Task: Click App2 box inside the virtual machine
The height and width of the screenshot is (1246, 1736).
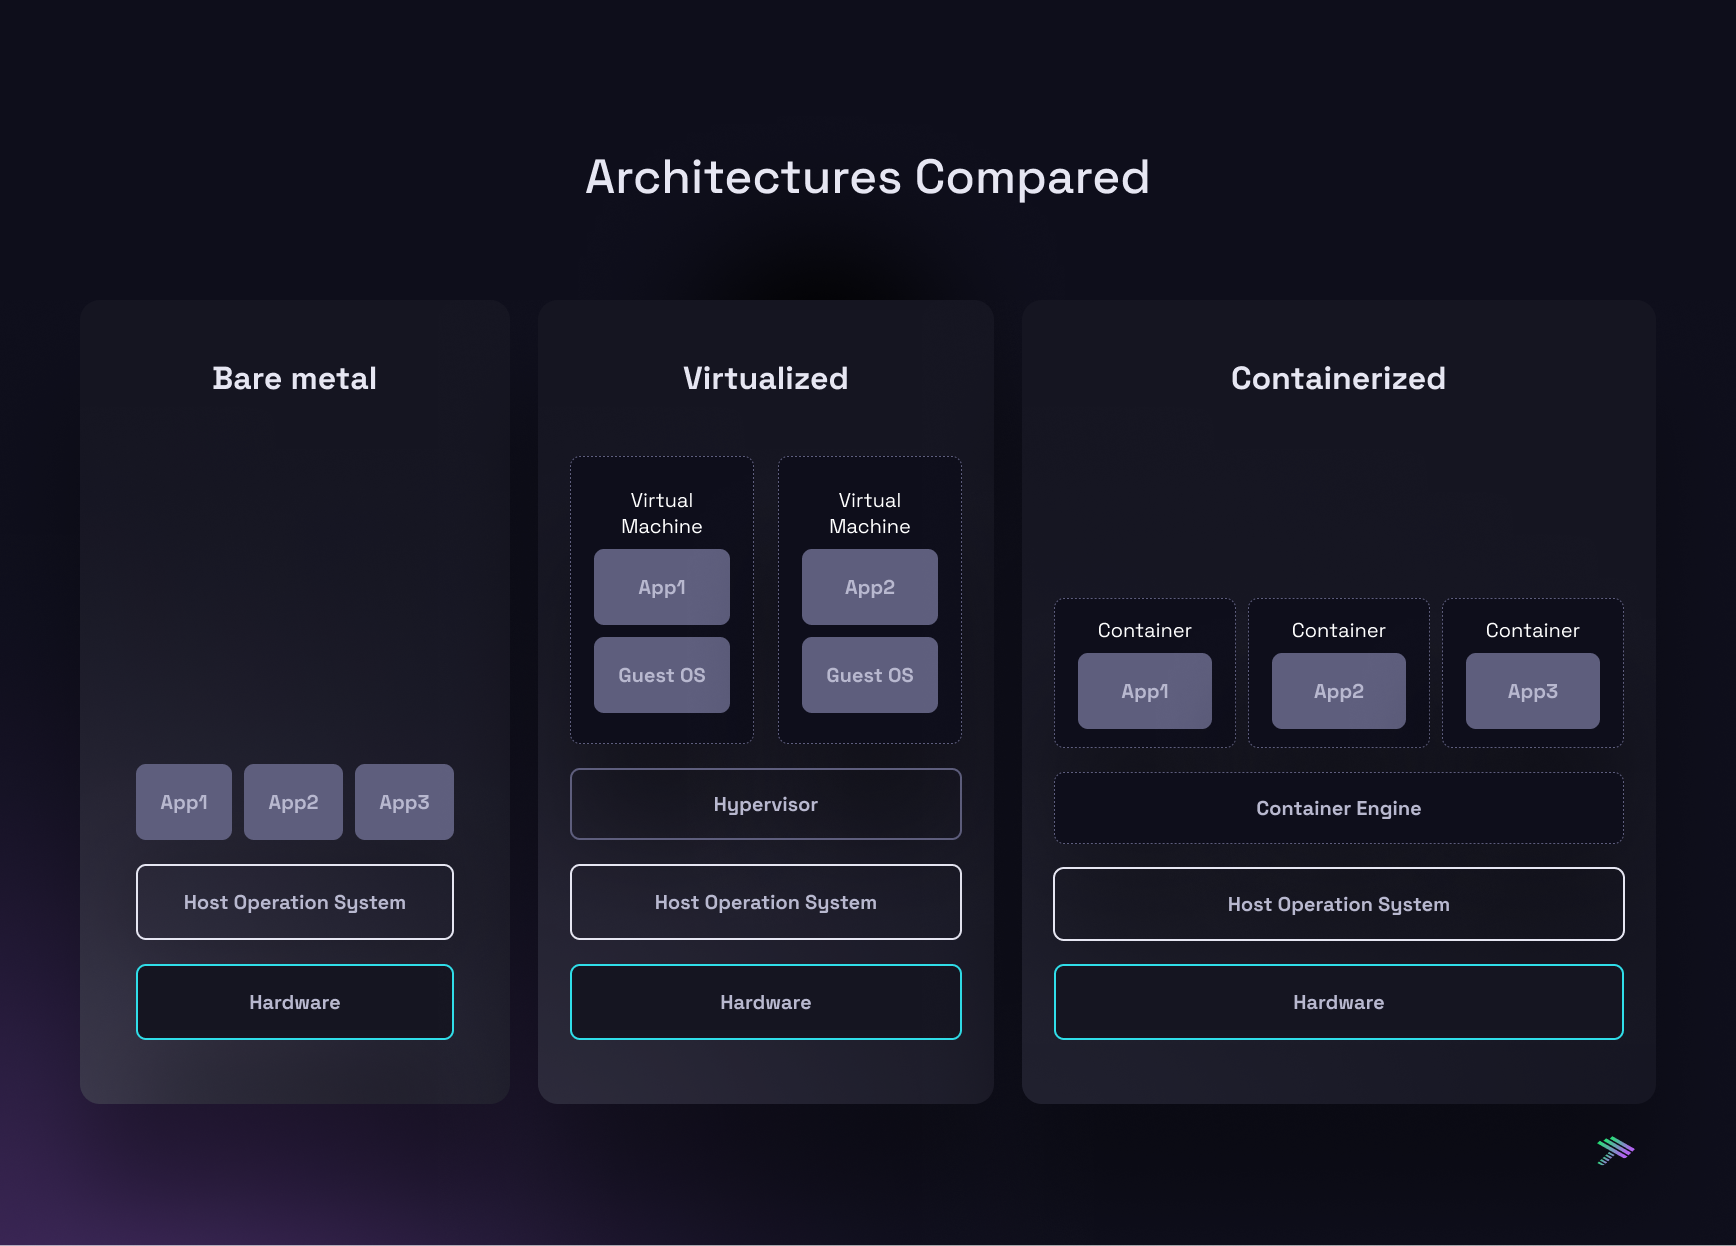Action: [870, 587]
